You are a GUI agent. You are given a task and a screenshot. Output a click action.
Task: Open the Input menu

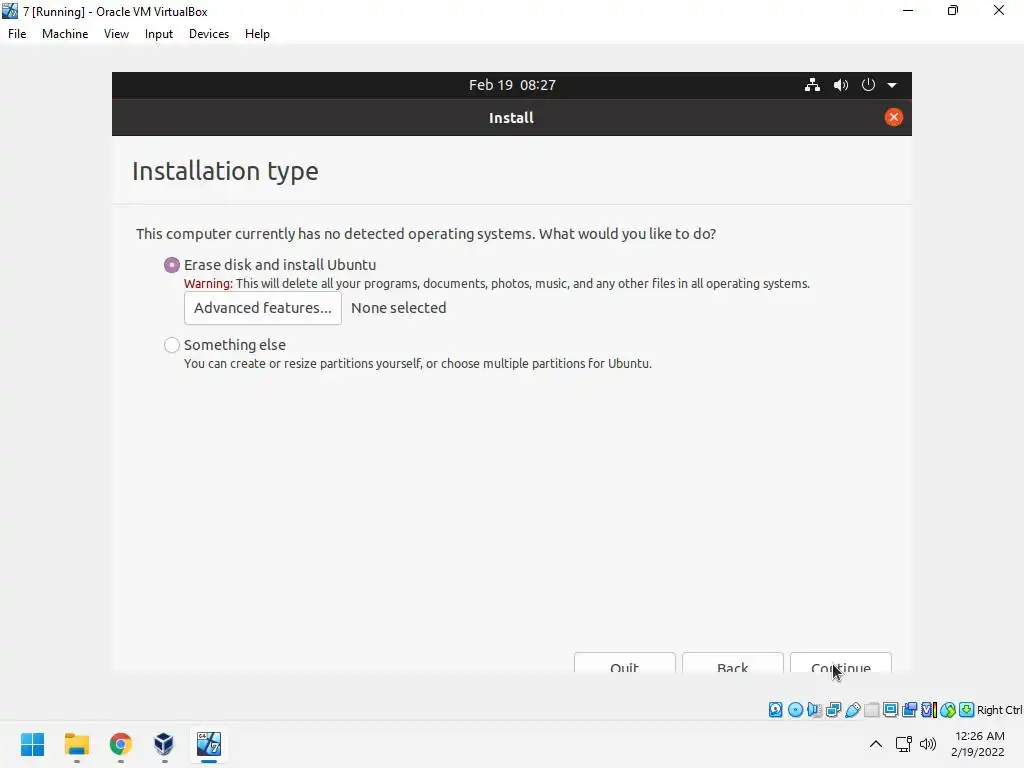(x=159, y=34)
